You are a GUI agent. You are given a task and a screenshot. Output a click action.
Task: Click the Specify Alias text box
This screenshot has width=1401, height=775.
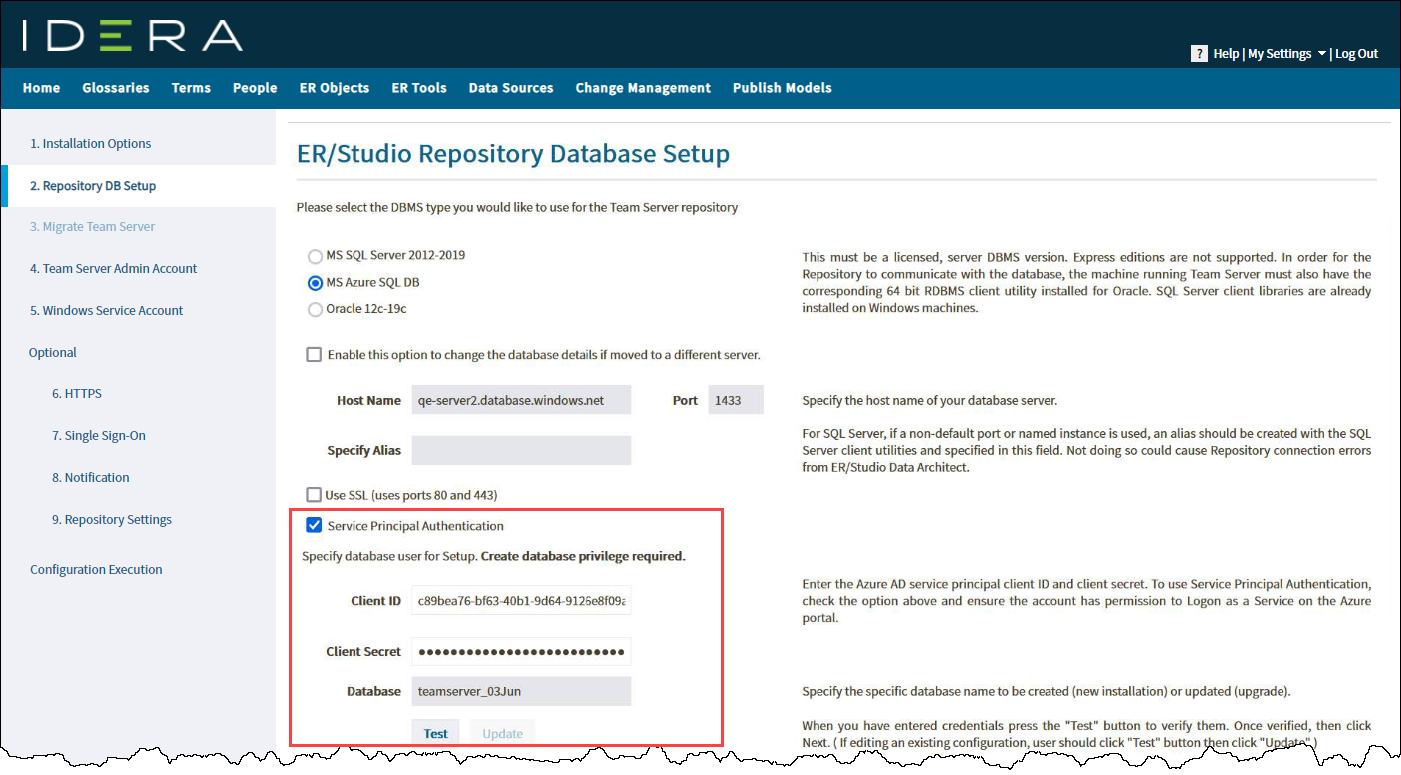pyautogui.click(x=521, y=451)
